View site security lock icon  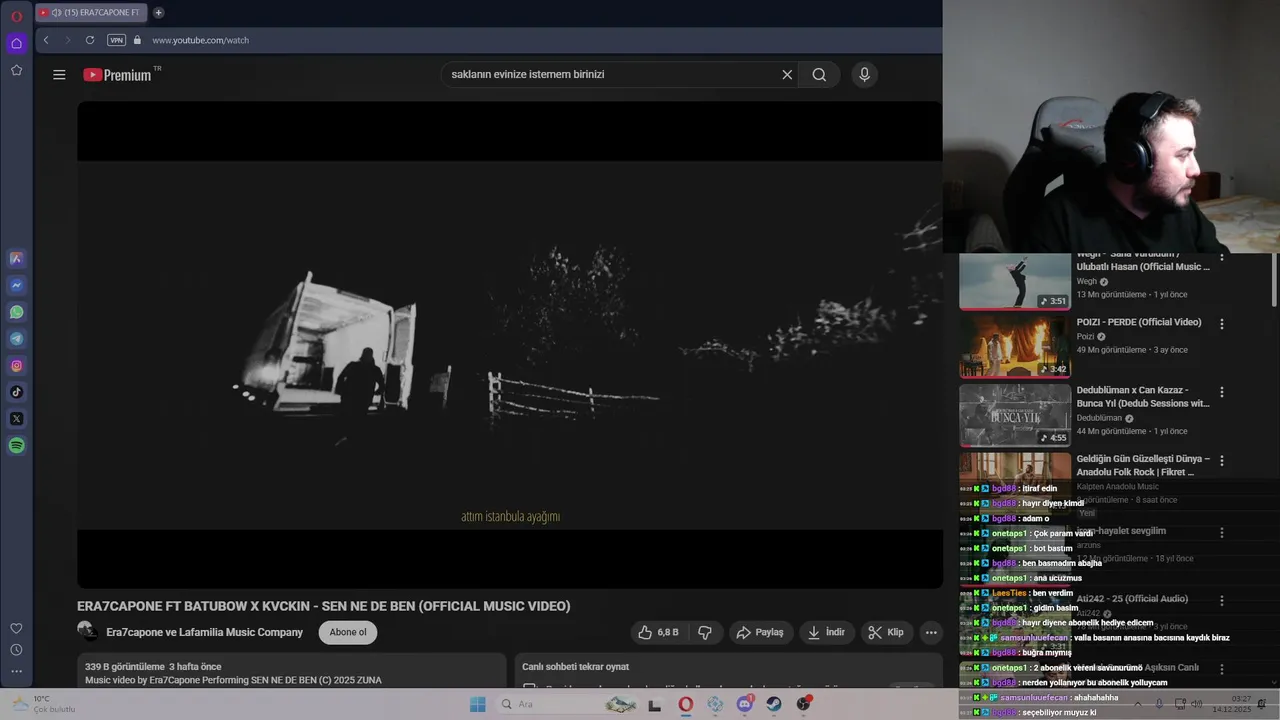pos(138,40)
